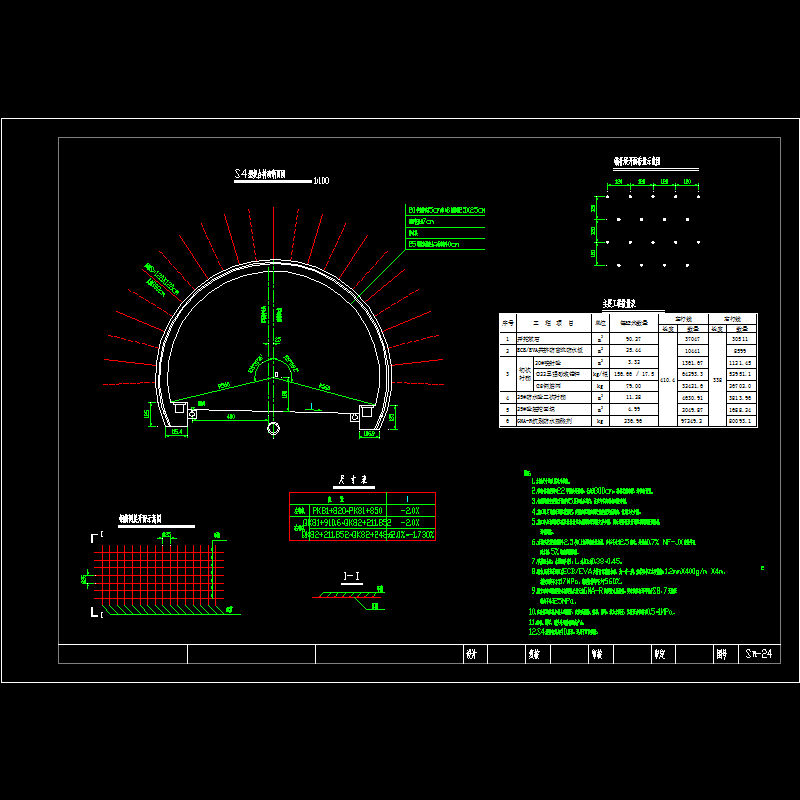Select the 11.28 secondary lining value
Screen dimensions: 800x800
[x=633, y=397]
